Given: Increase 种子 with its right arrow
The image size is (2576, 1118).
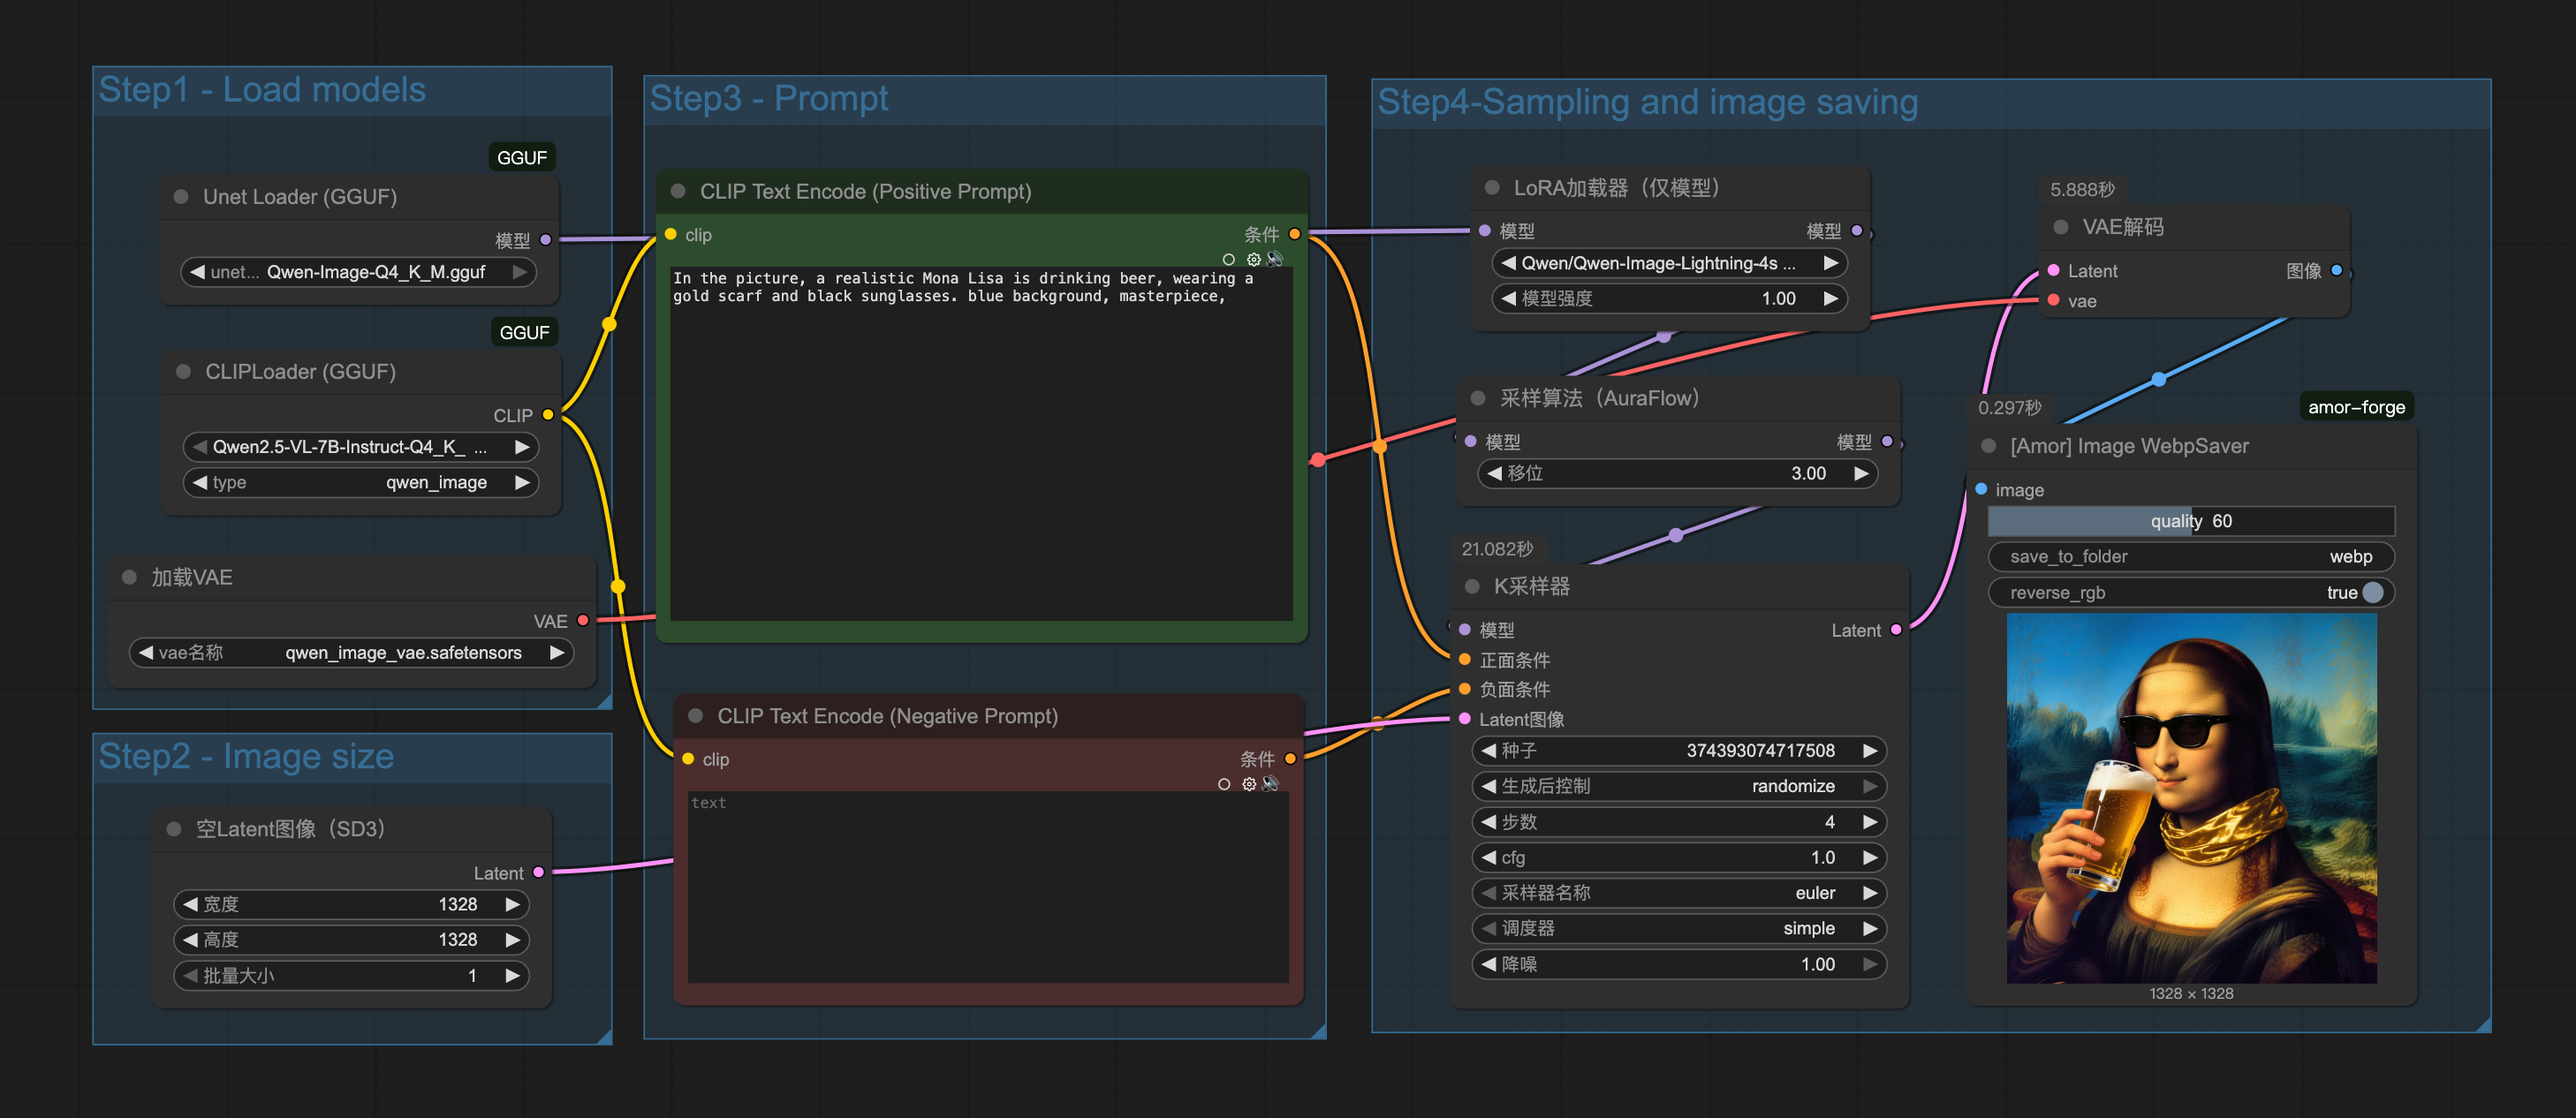Looking at the screenshot, I should 1870,751.
